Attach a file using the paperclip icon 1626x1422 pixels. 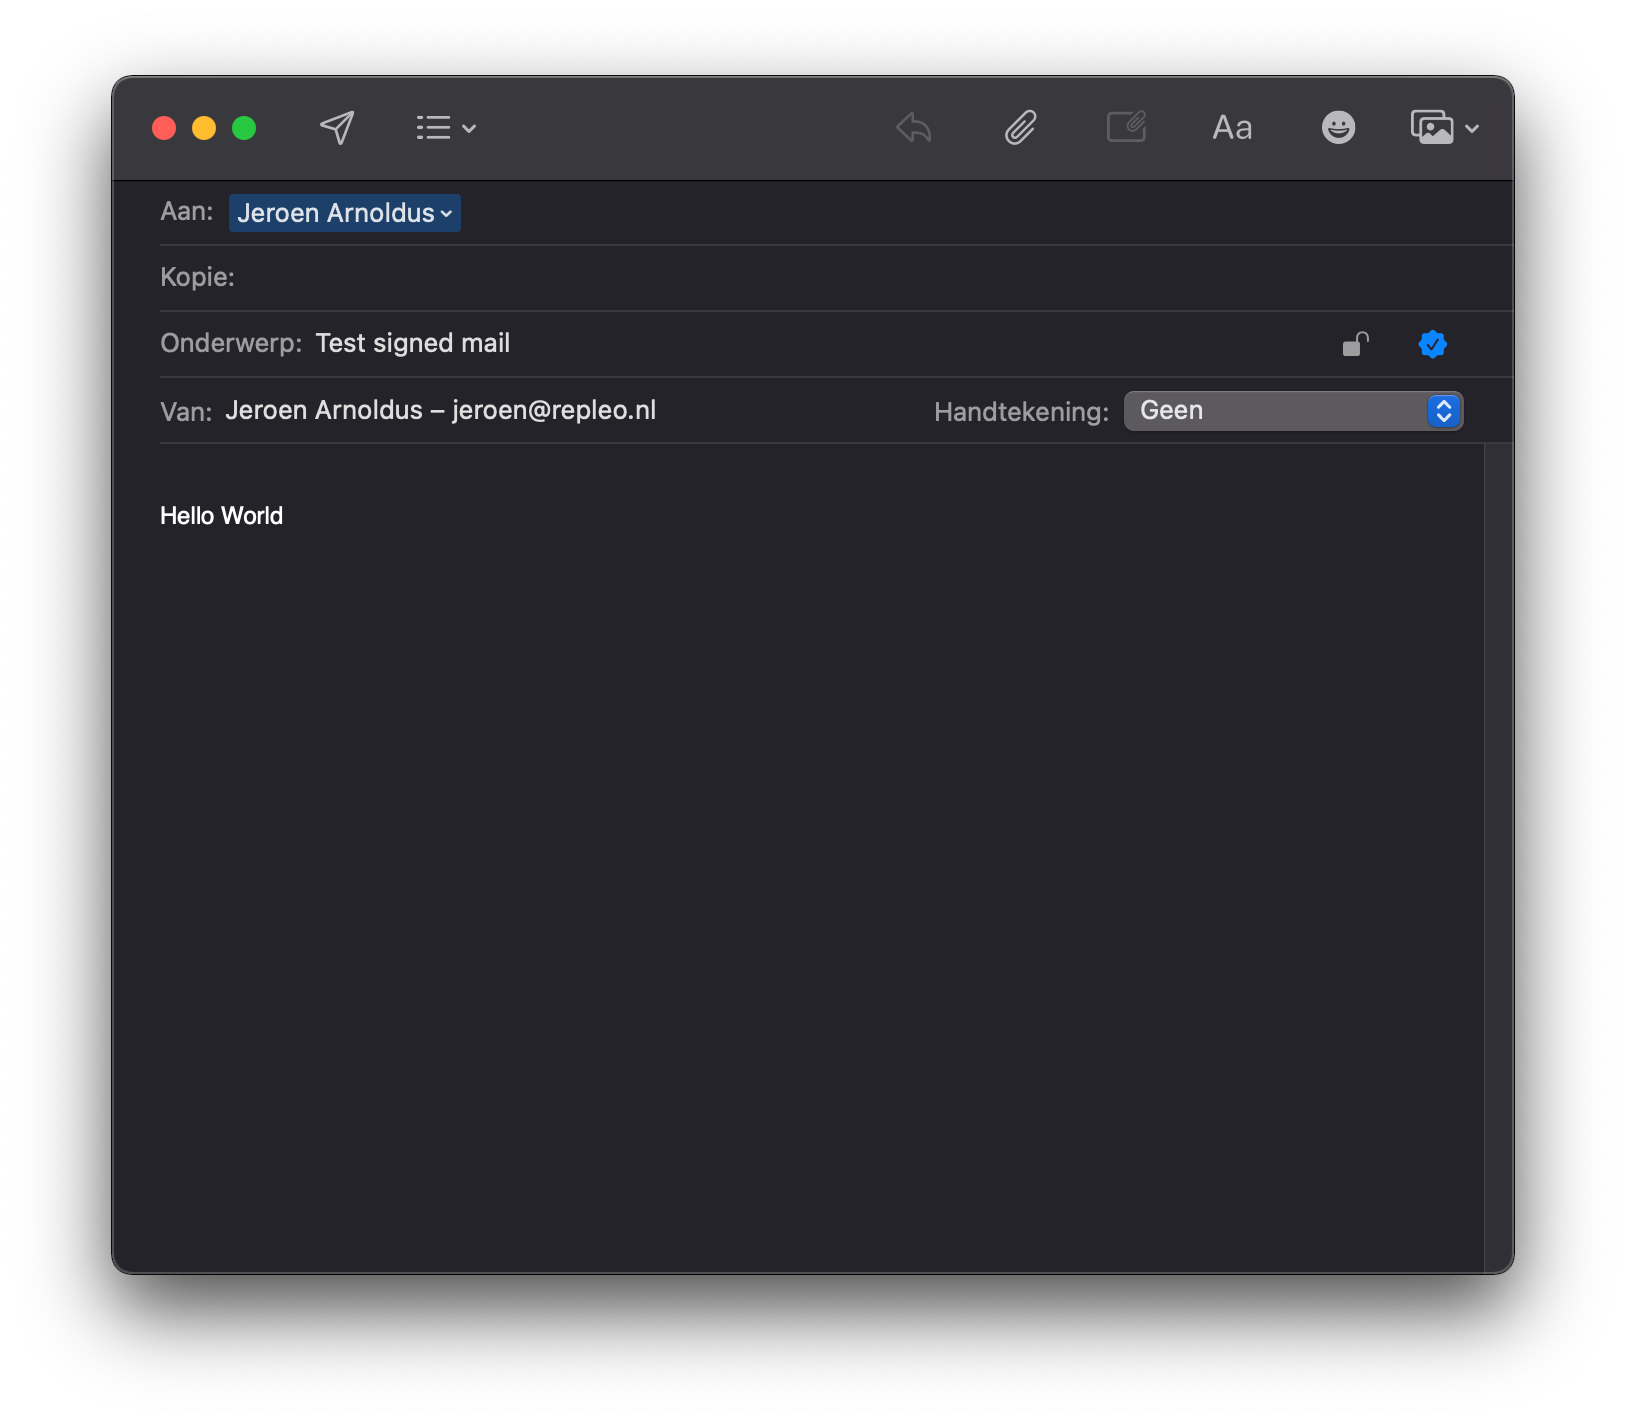tap(1020, 128)
